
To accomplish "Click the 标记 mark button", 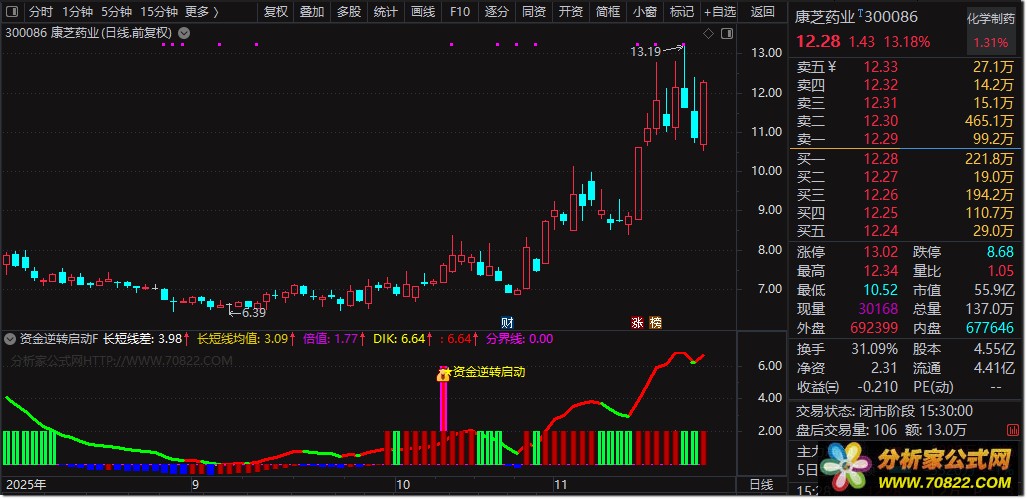I will point(682,12).
